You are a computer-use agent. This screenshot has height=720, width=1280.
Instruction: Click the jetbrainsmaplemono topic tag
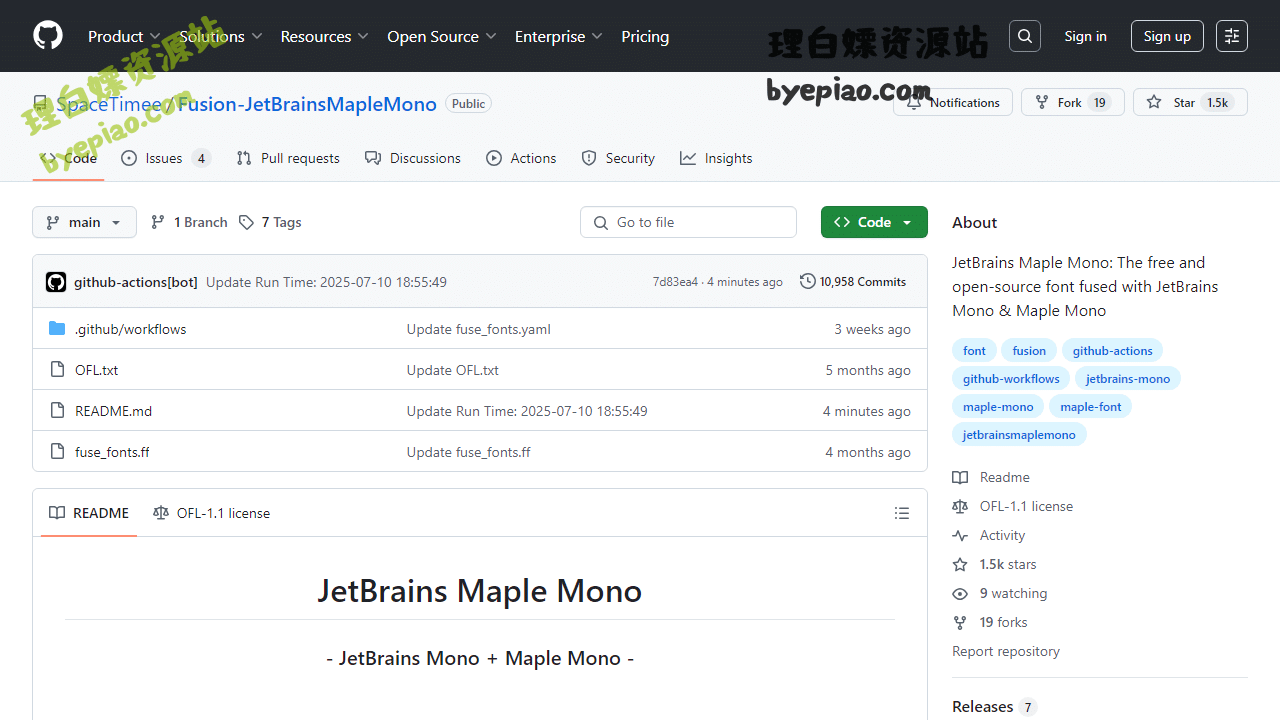pyautogui.click(x=1019, y=434)
